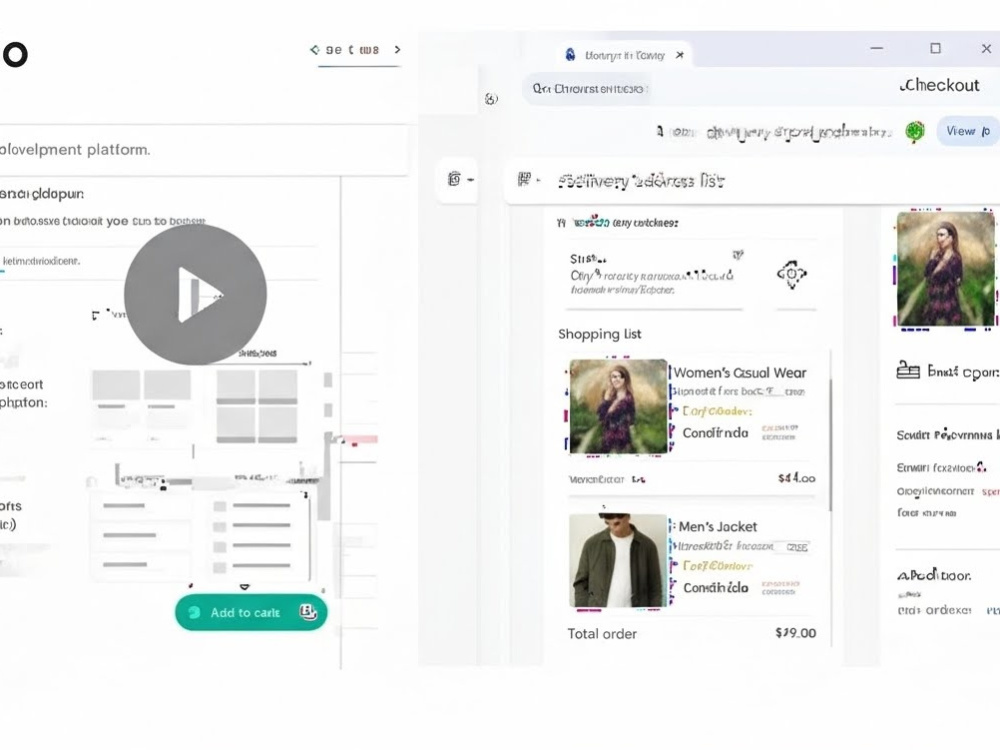1000x750 pixels.
Task: Select the browser tab with the blue favicon
Action: [x=626, y=55]
